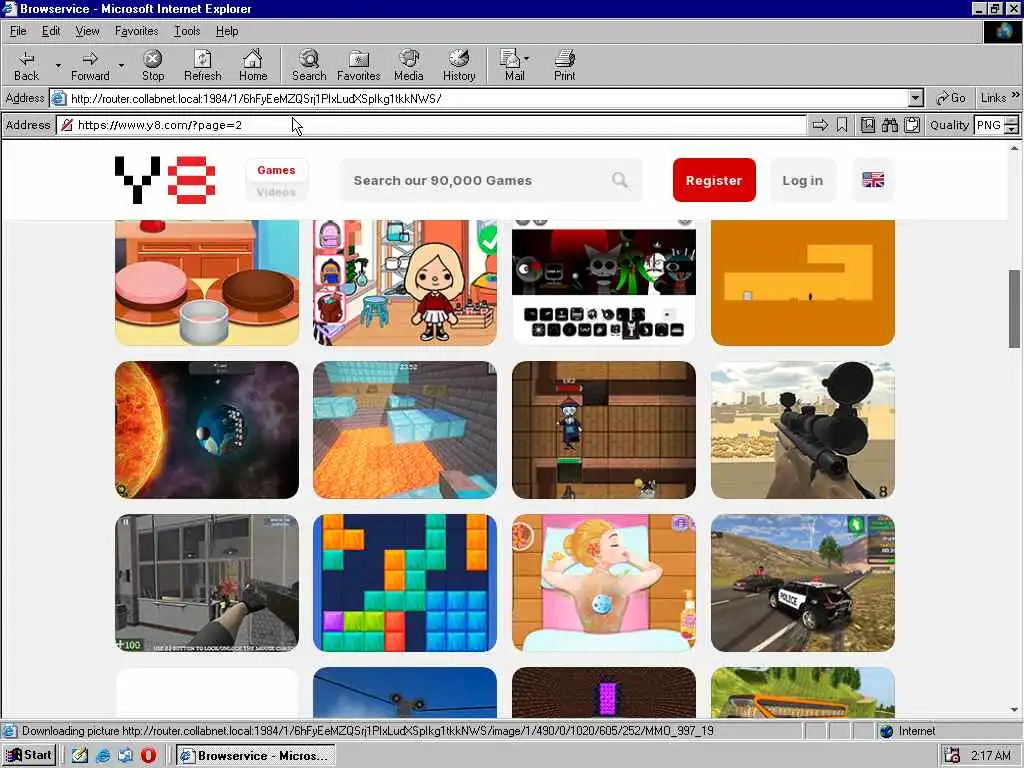Click the Log in button
The height and width of the screenshot is (768, 1024).
(x=803, y=180)
